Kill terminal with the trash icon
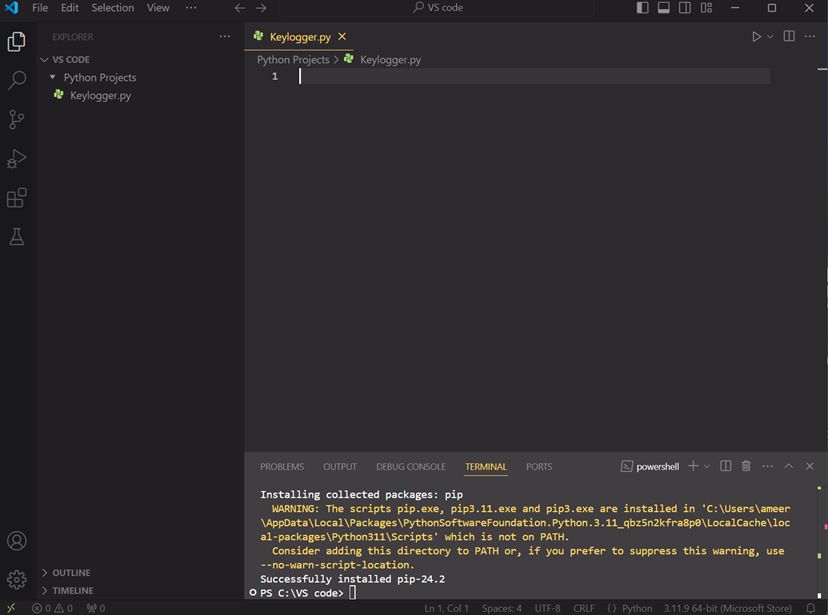The width and height of the screenshot is (828, 615). 746,466
